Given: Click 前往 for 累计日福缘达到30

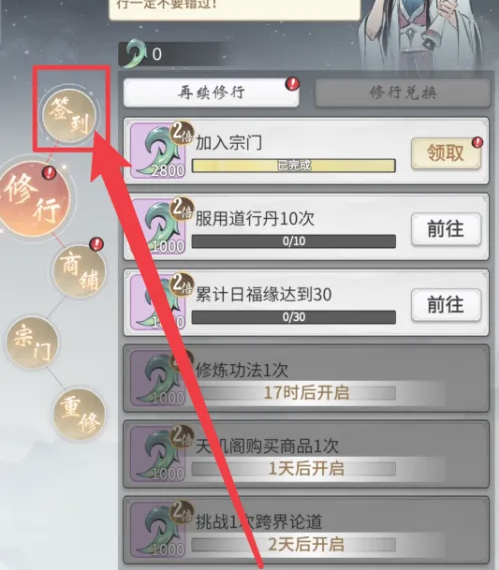Looking at the screenshot, I should coord(446,305).
